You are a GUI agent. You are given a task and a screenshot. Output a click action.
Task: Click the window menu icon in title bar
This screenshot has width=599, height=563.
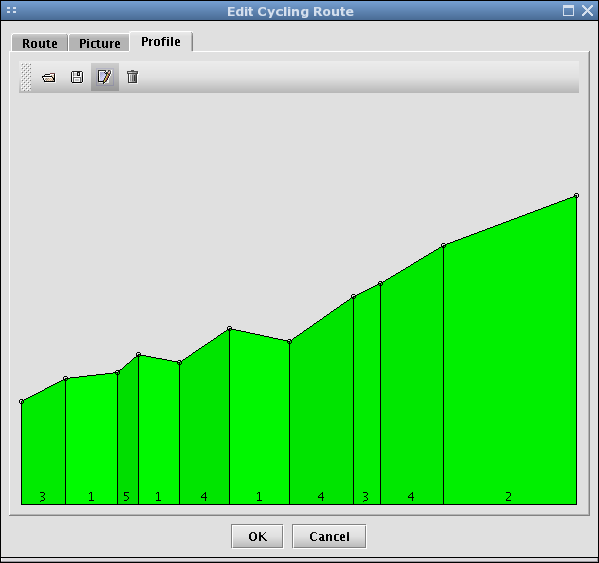pos(11,10)
